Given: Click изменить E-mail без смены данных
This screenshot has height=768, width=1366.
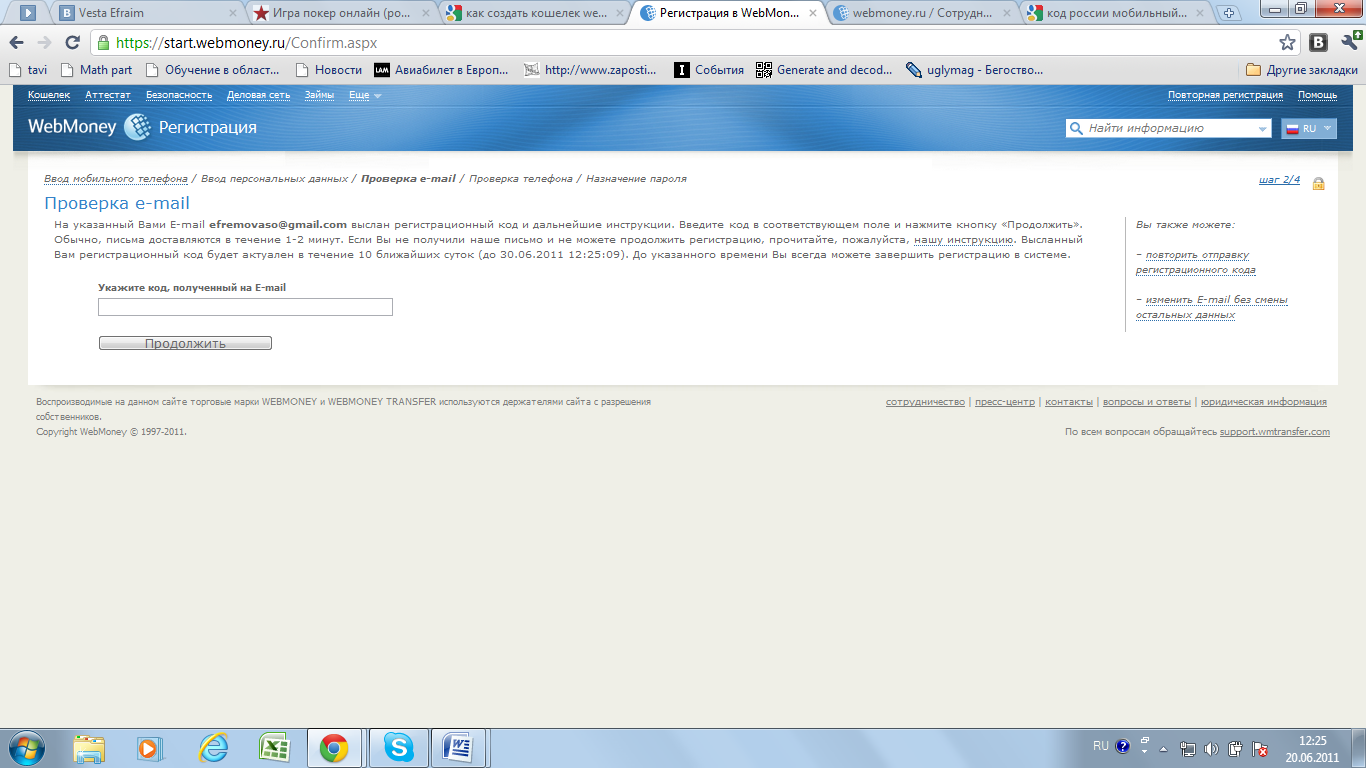Looking at the screenshot, I should [x=1211, y=308].
